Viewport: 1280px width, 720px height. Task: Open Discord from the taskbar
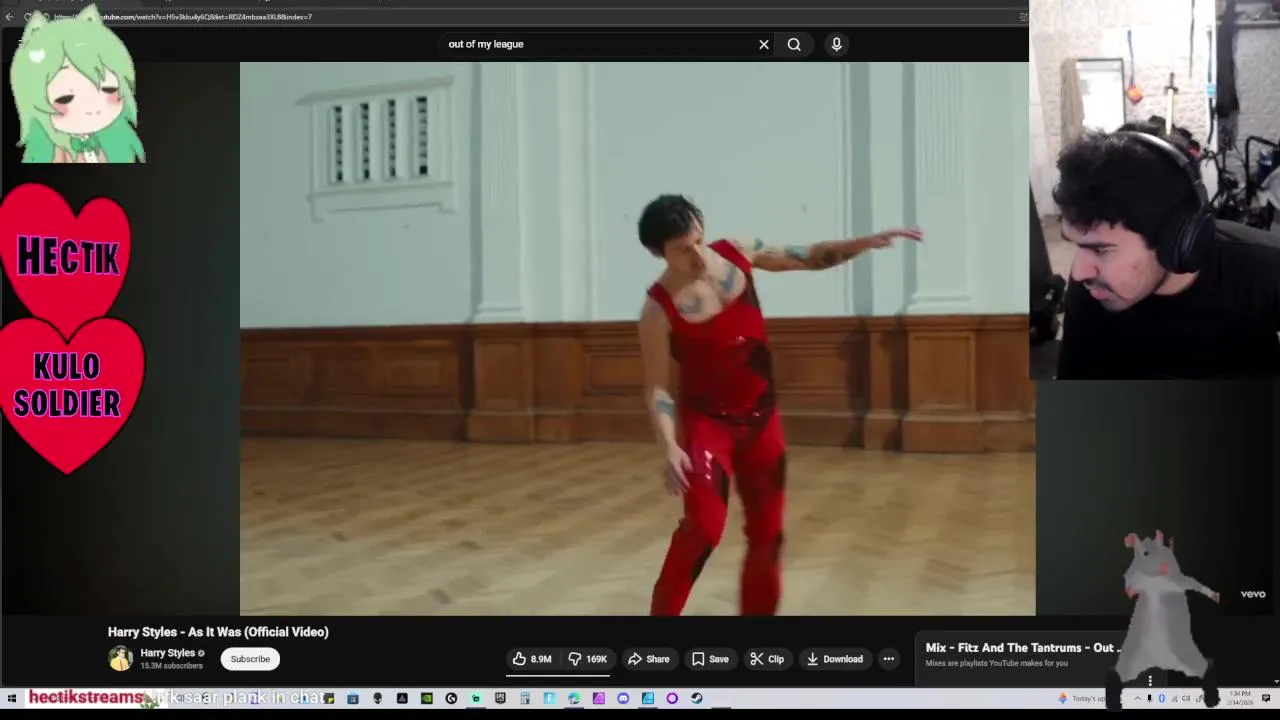(x=623, y=698)
